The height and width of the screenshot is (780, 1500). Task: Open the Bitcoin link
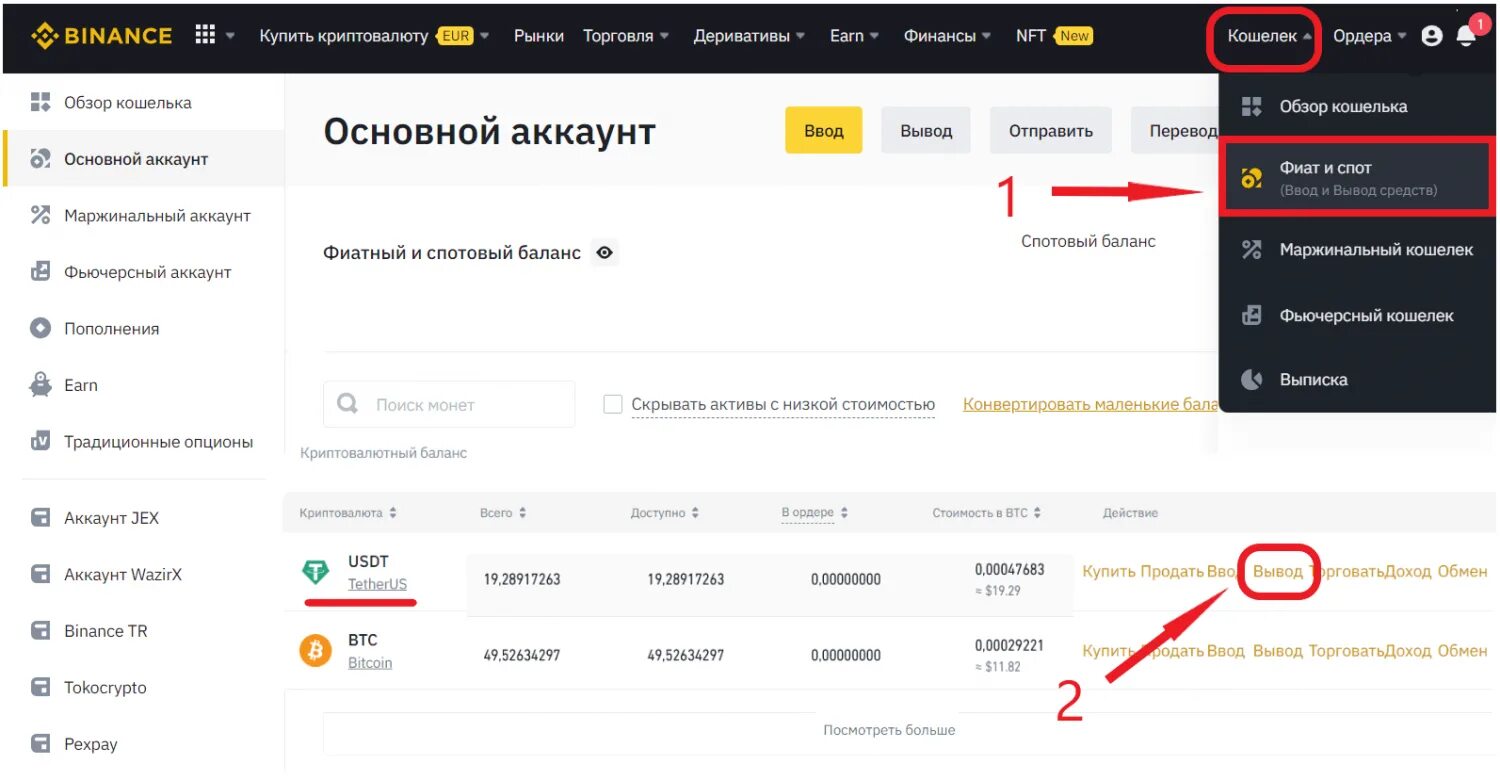(x=370, y=663)
